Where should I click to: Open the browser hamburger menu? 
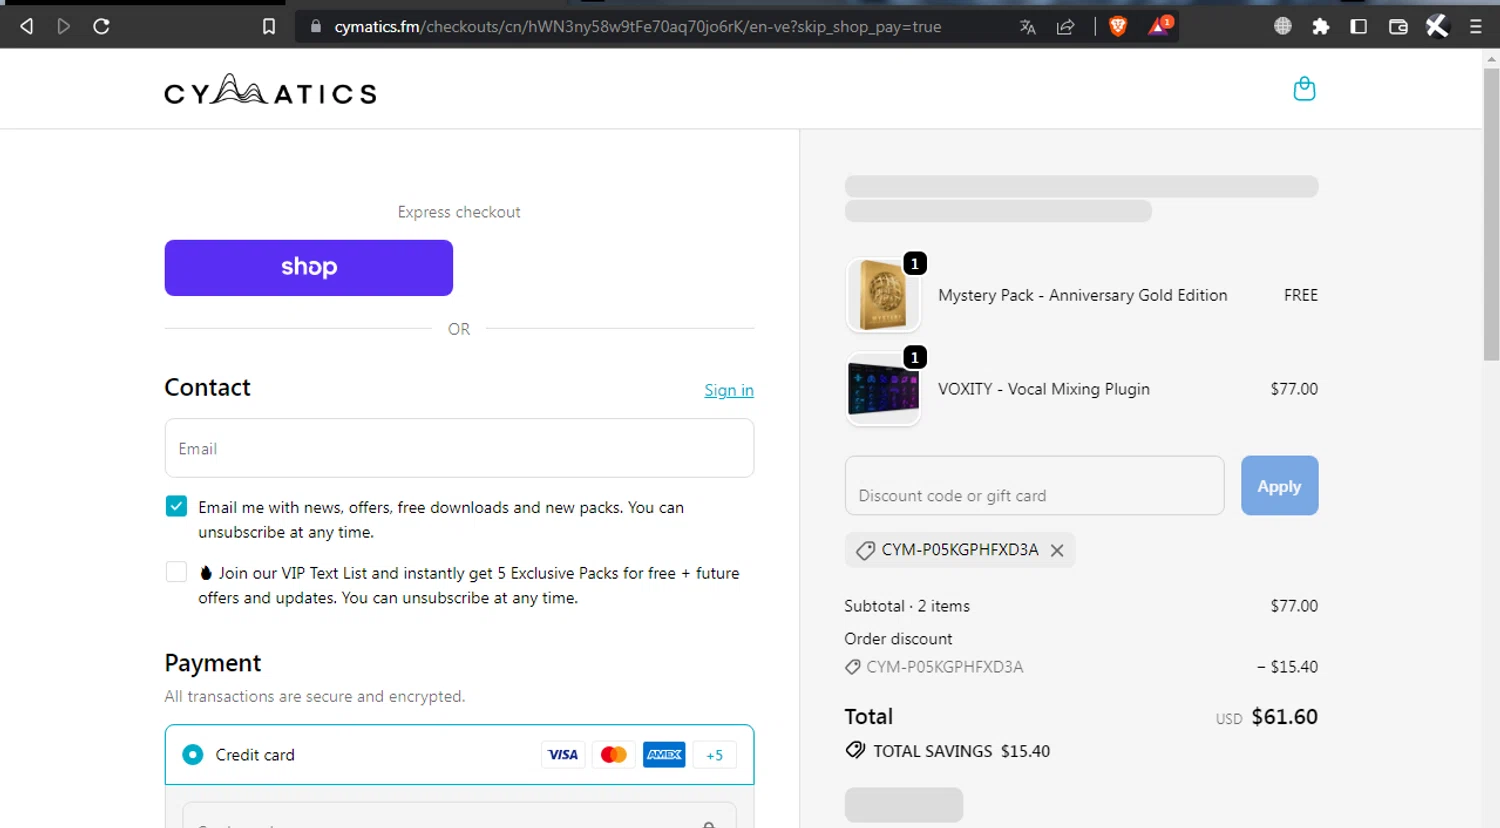[1476, 27]
